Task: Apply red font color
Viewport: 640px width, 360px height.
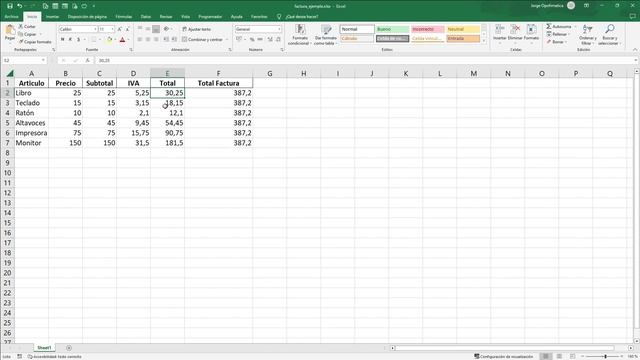Action: pyautogui.click(x=122, y=40)
